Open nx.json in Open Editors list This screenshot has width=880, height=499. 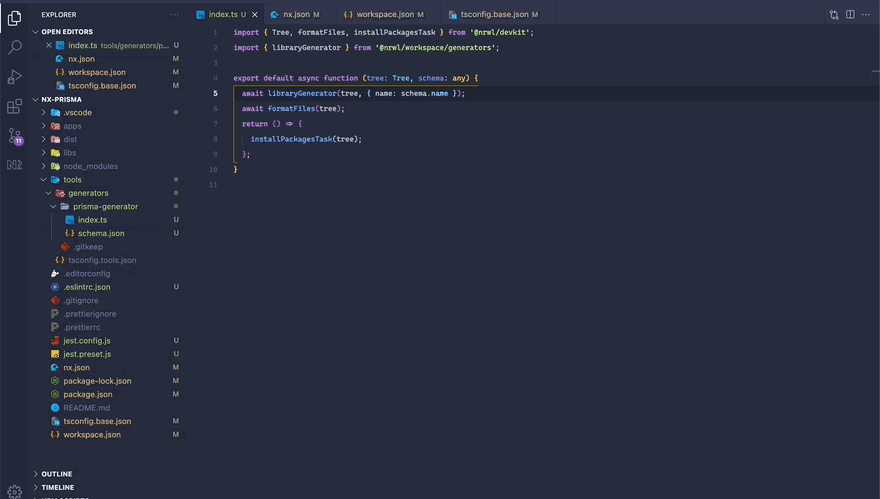point(81,59)
